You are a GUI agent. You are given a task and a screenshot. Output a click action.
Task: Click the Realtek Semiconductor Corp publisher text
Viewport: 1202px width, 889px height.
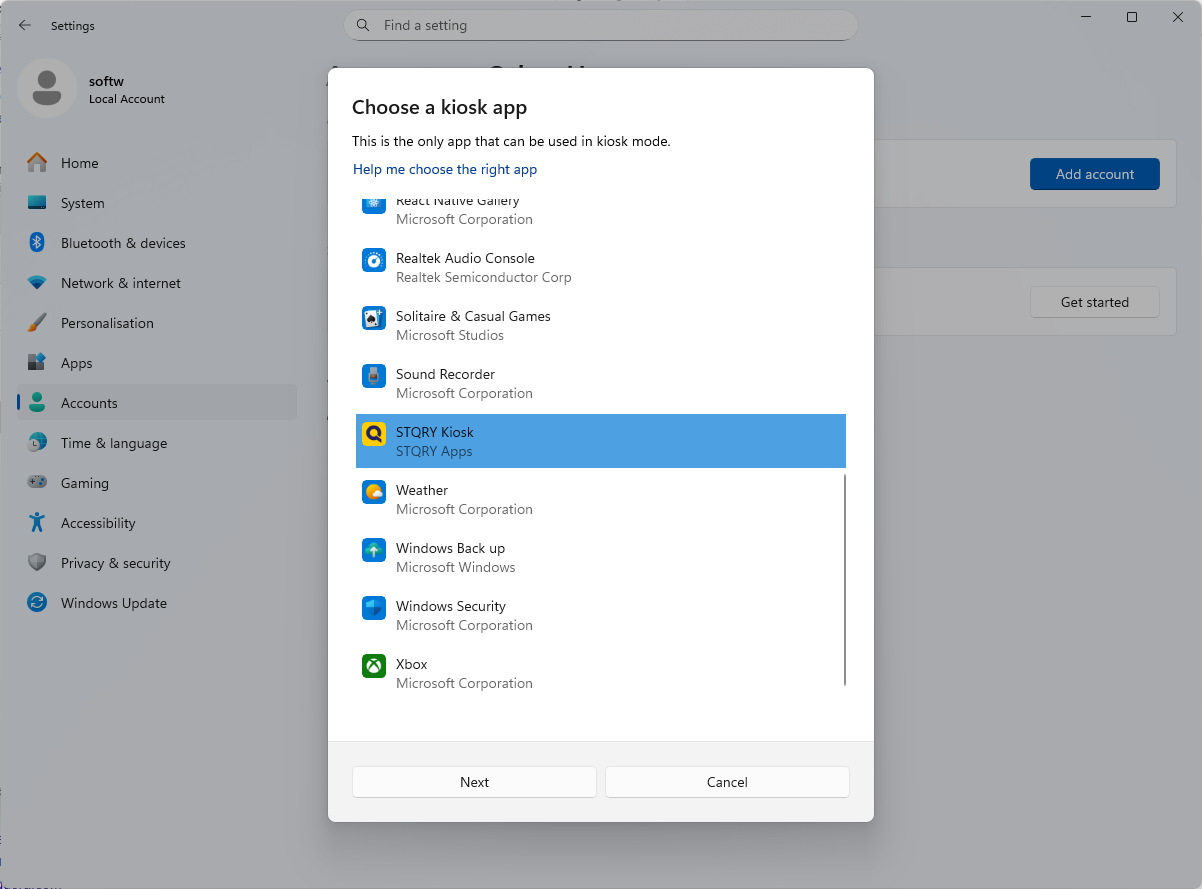click(484, 277)
